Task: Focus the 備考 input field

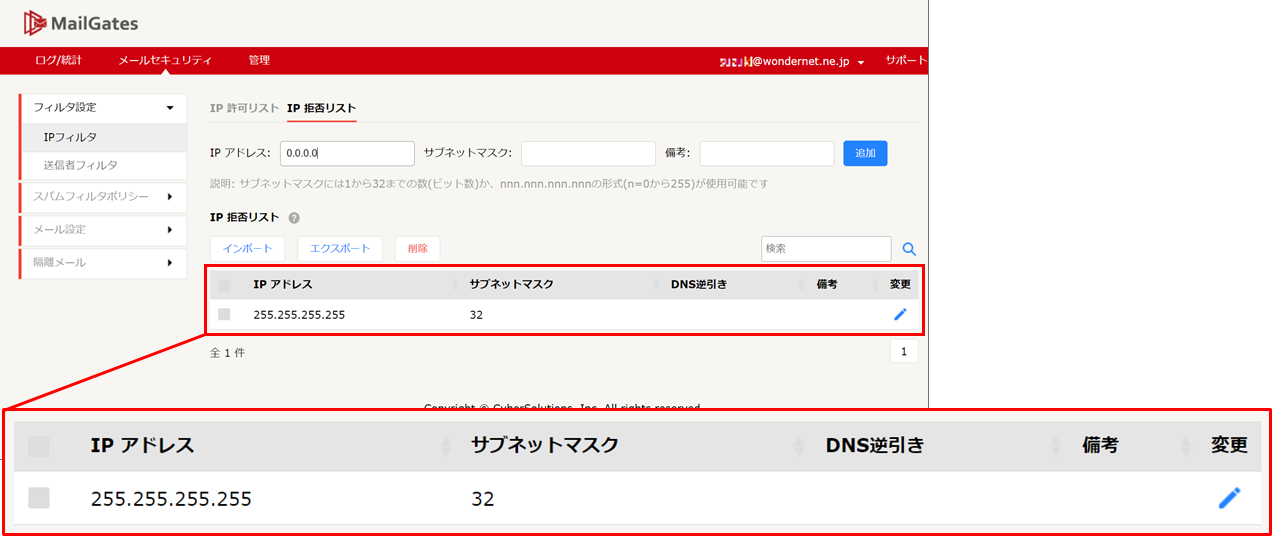Action: pos(767,153)
